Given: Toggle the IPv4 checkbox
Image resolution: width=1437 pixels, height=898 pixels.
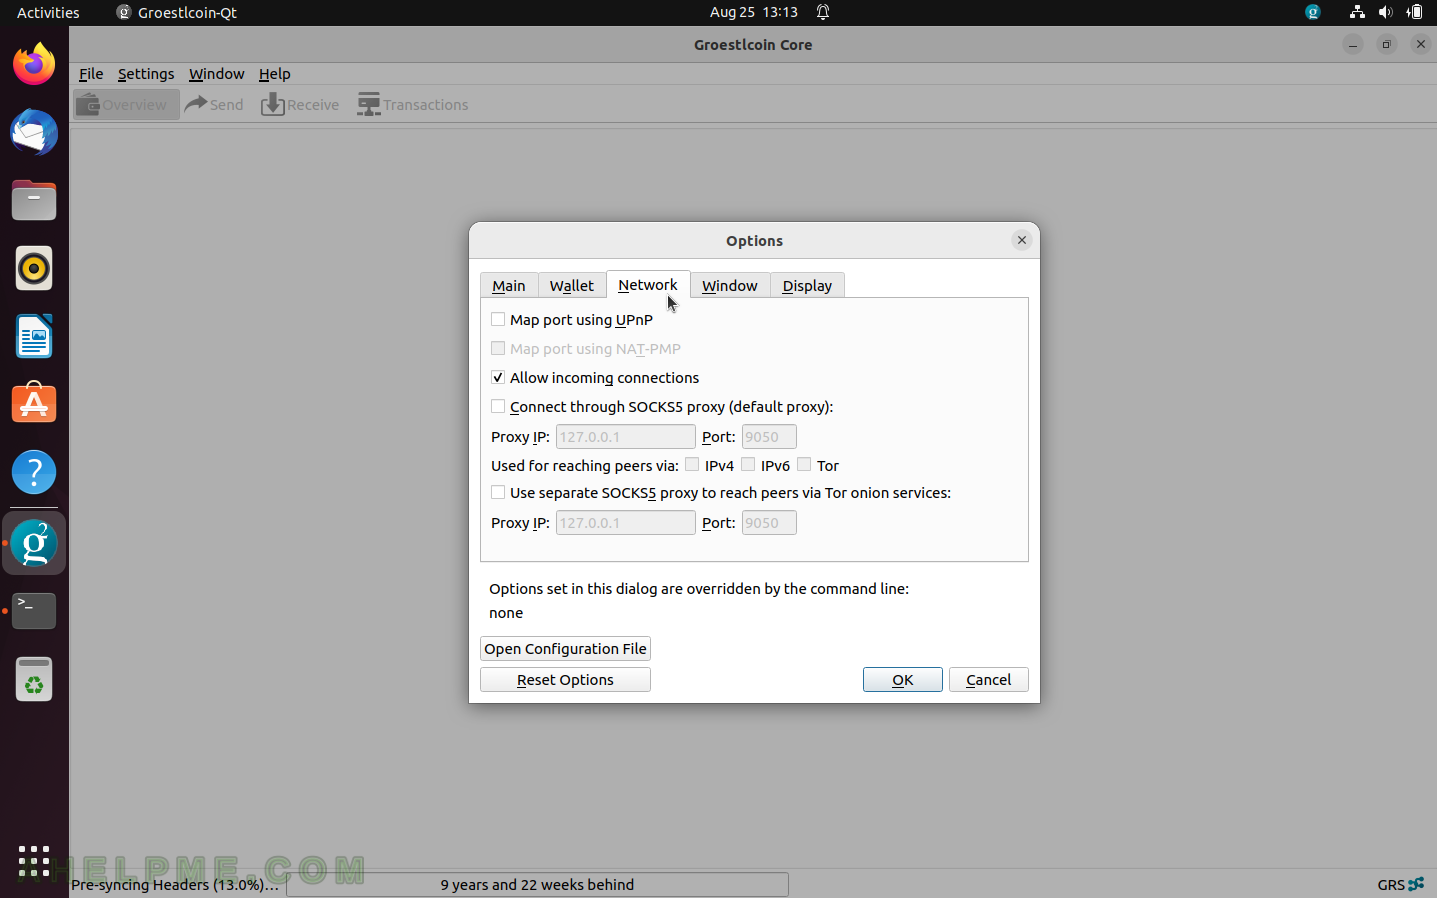Looking at the screenshot, I should (692, 464).
